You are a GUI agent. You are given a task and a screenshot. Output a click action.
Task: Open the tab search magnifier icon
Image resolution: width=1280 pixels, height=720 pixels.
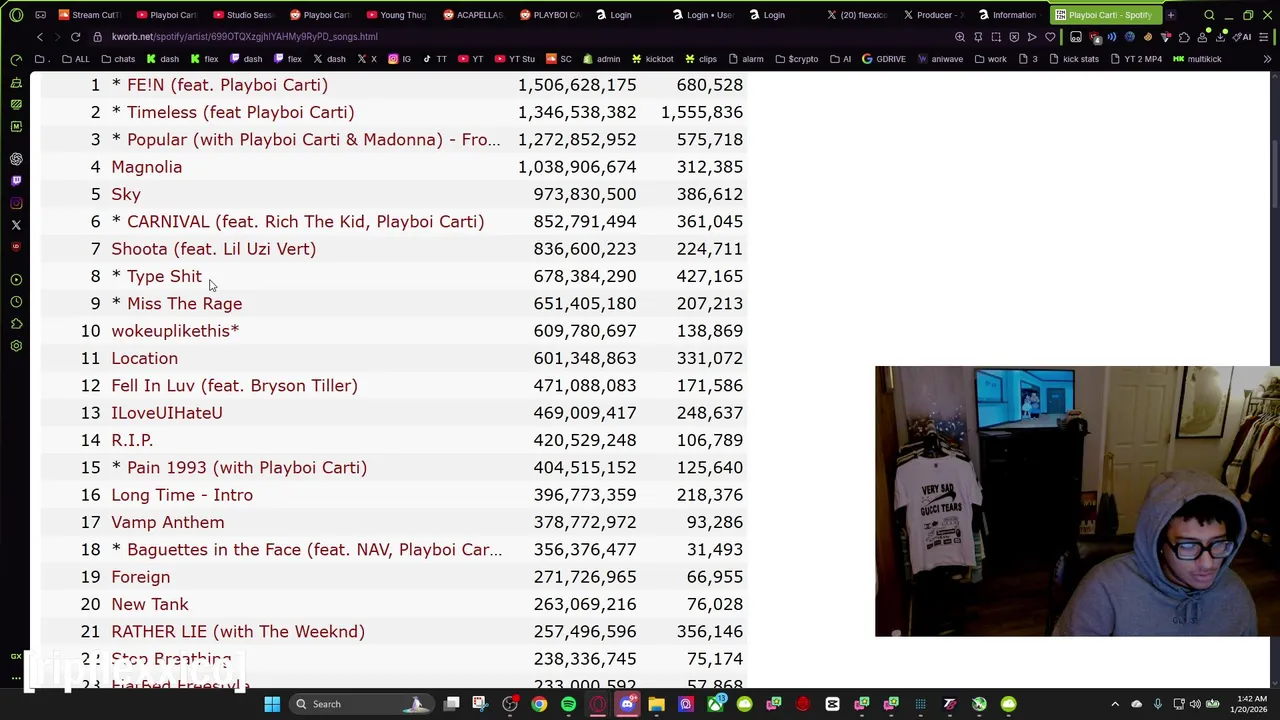click(1209, 15)
